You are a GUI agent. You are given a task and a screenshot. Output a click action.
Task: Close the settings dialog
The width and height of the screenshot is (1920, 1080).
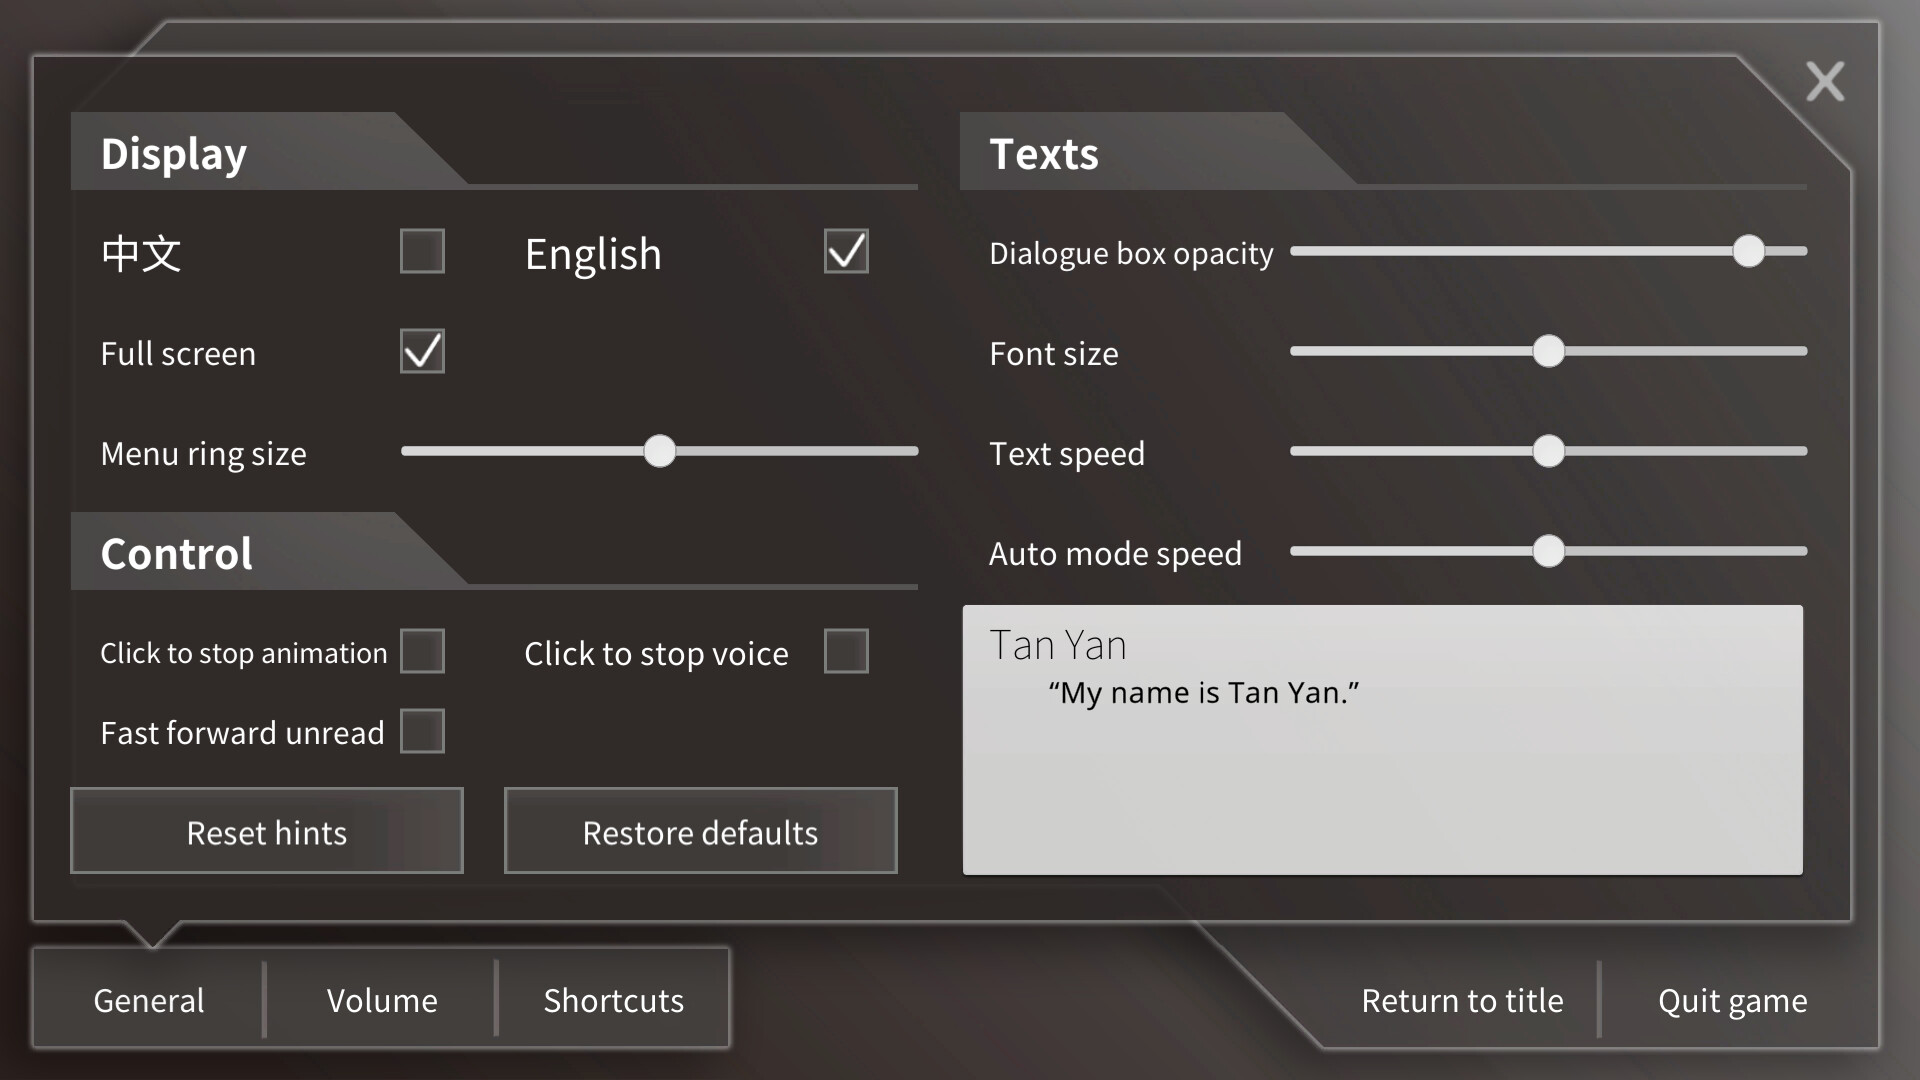[x=1826, y=82]
